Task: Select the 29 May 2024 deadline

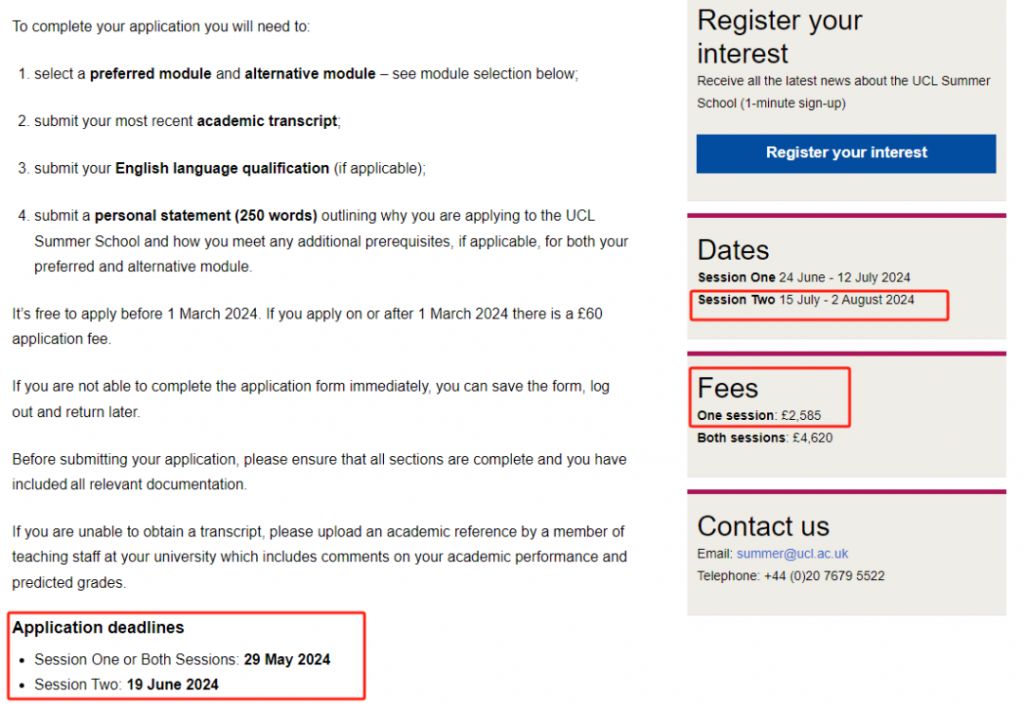Action: click(x=287, y=659)
